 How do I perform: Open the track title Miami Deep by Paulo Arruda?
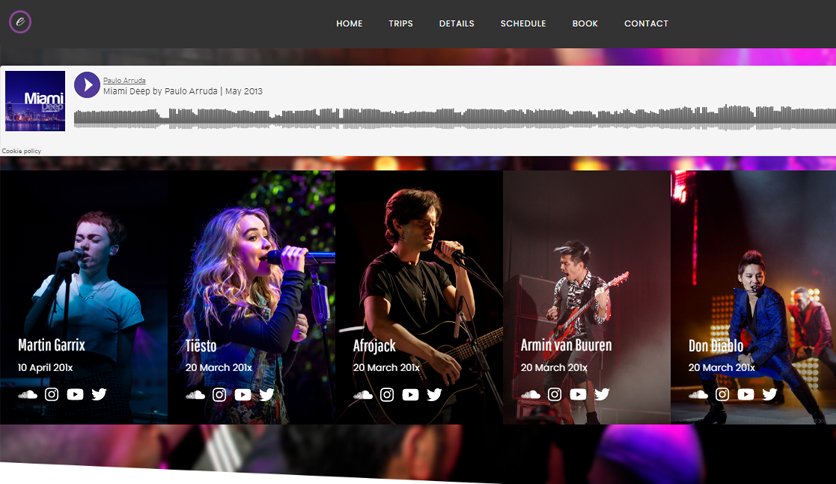[182, 91]
